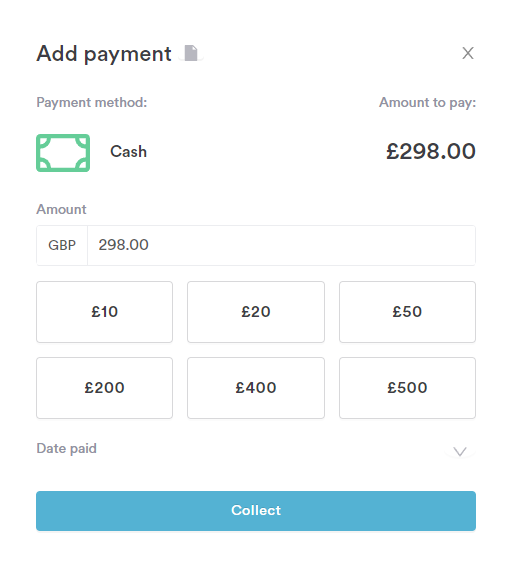Choose the £50 quick amount
The height and width of the screenshot is (567, 512).
[x=407, y=312]
